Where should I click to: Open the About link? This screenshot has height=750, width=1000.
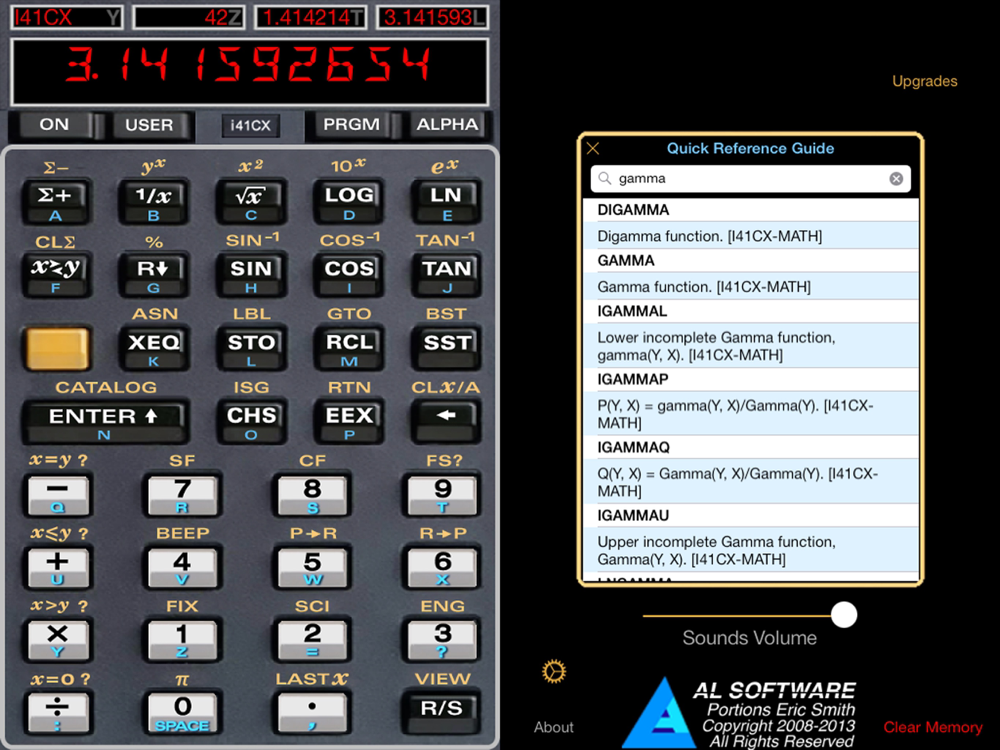pos(554,727)
